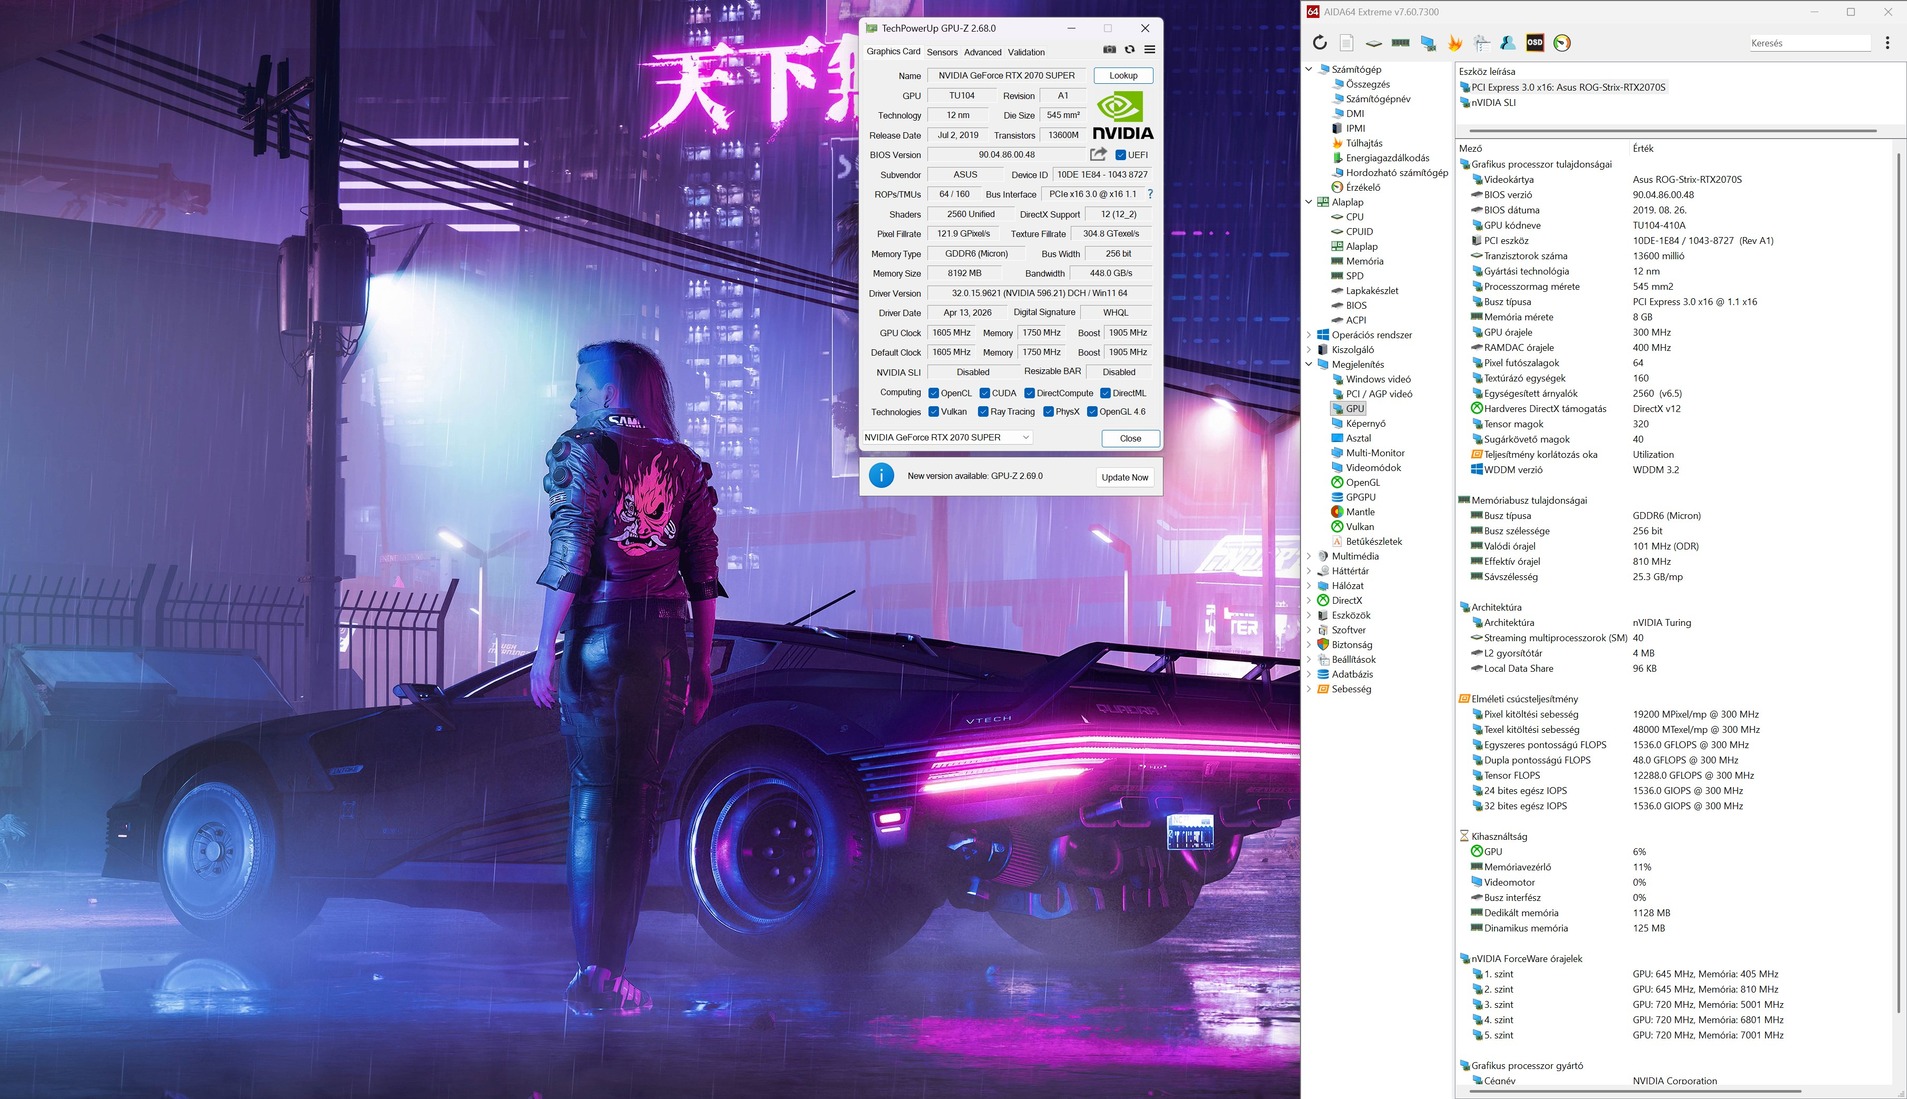Click the Bus Interface question mark icon

click(1150, 194)
